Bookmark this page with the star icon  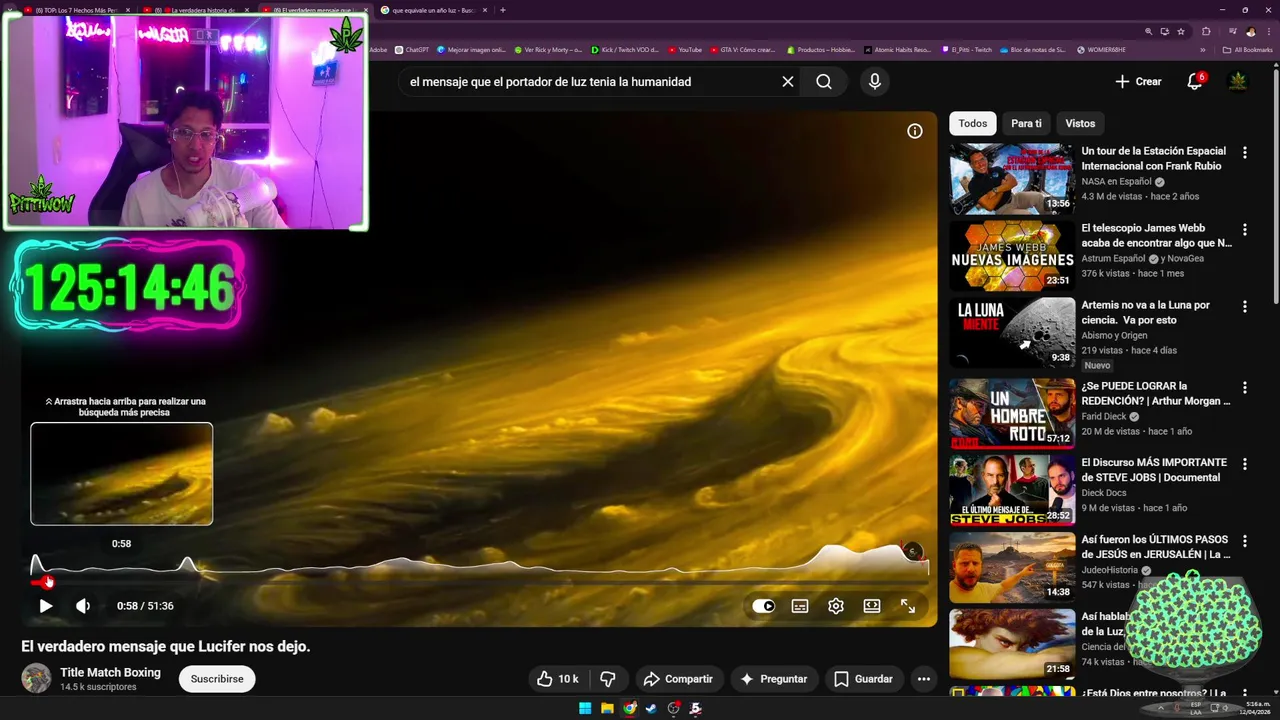[1181, 31]
